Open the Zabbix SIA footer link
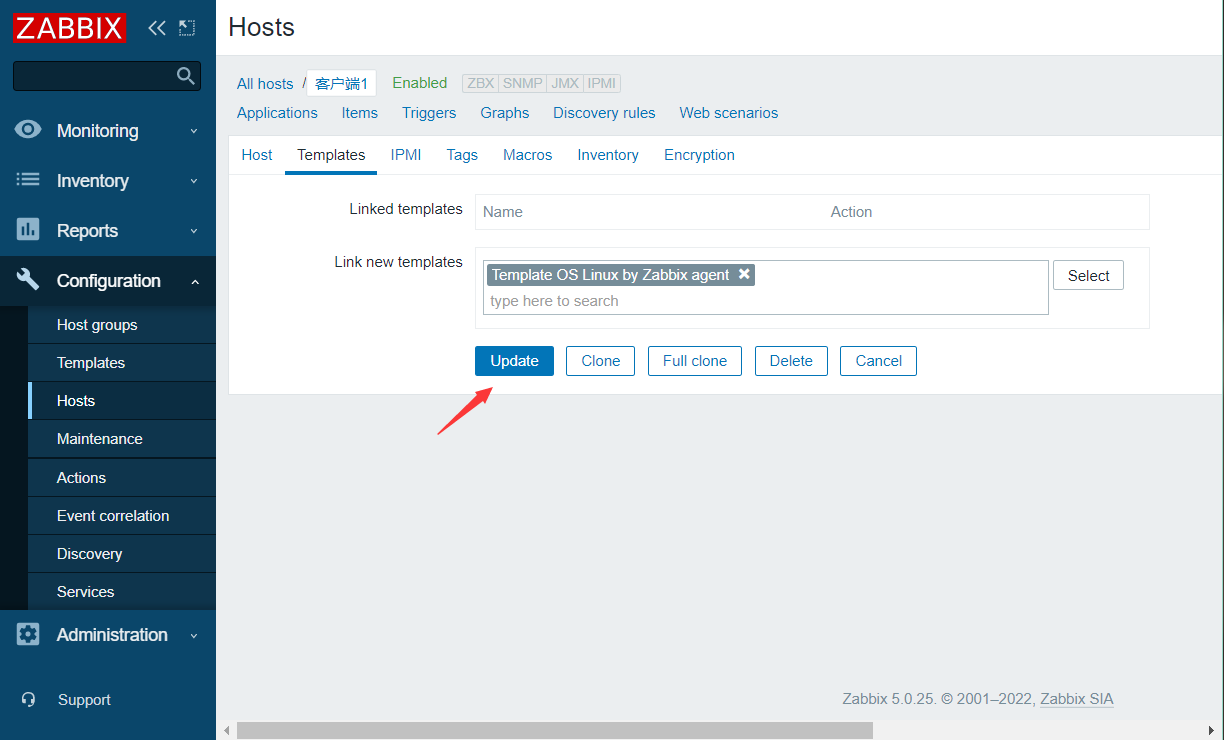 click(x=1077, y=699)
